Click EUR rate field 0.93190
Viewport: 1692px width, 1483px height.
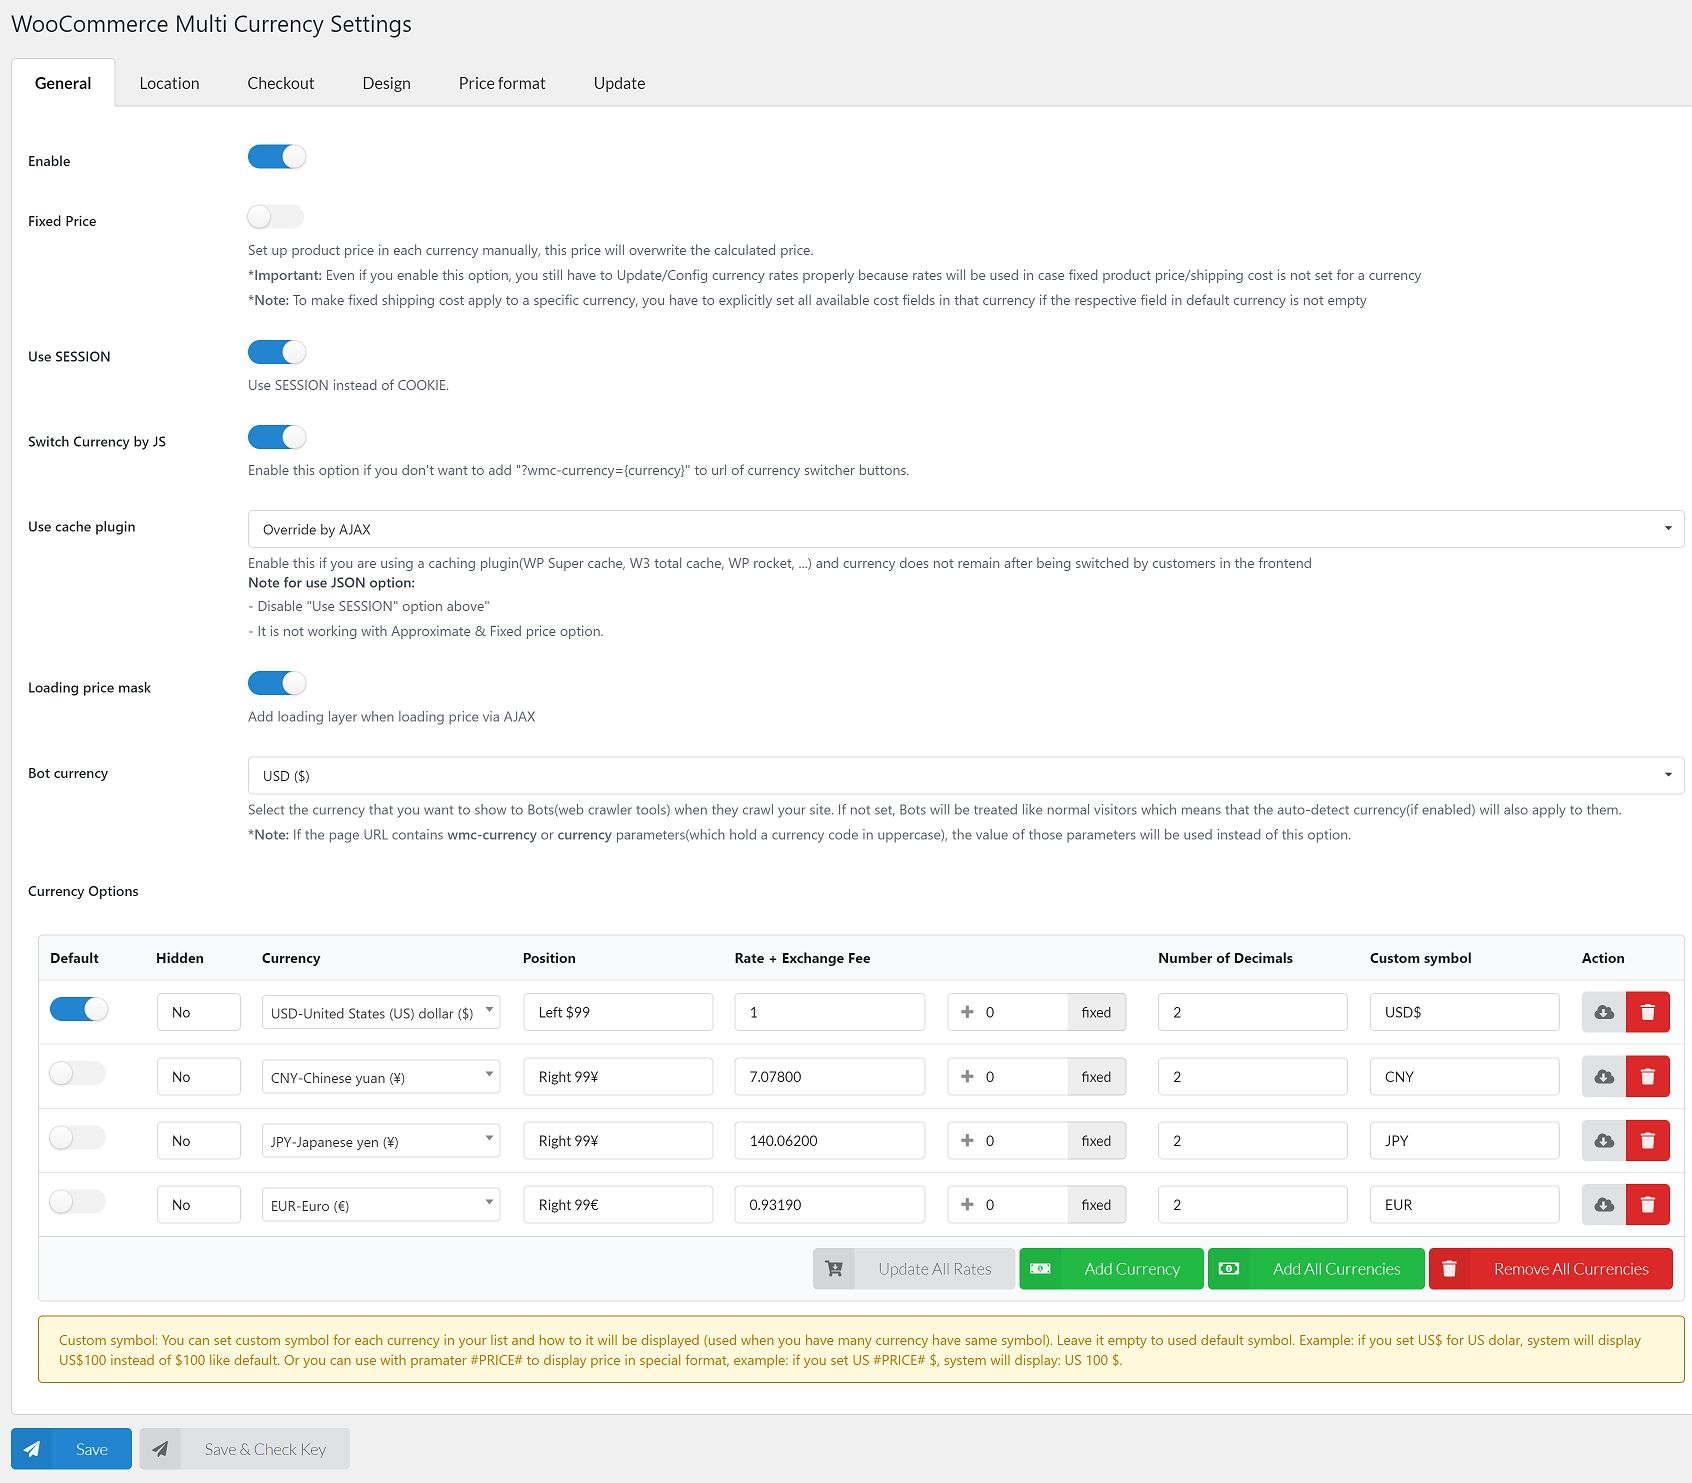[830, 1204]
